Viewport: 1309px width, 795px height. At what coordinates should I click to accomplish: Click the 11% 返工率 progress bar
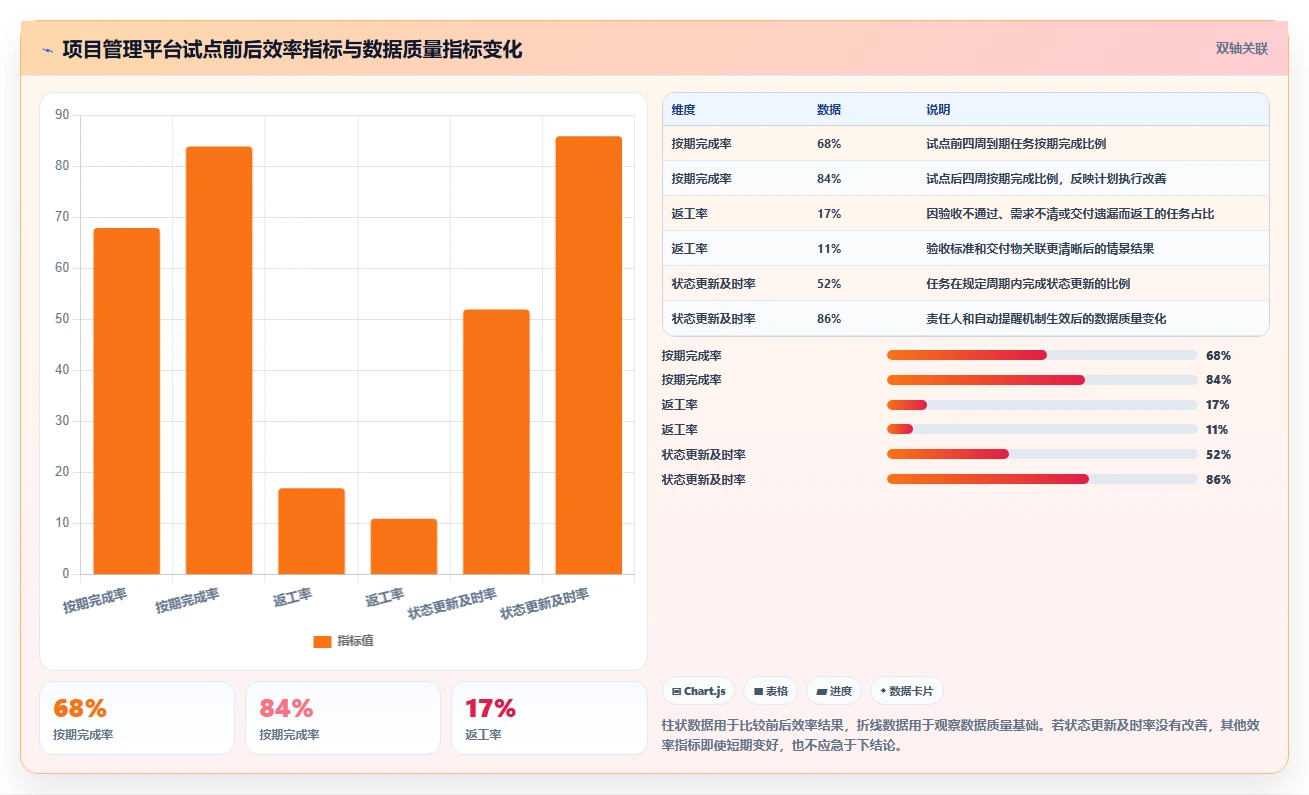click(1042, 430)
